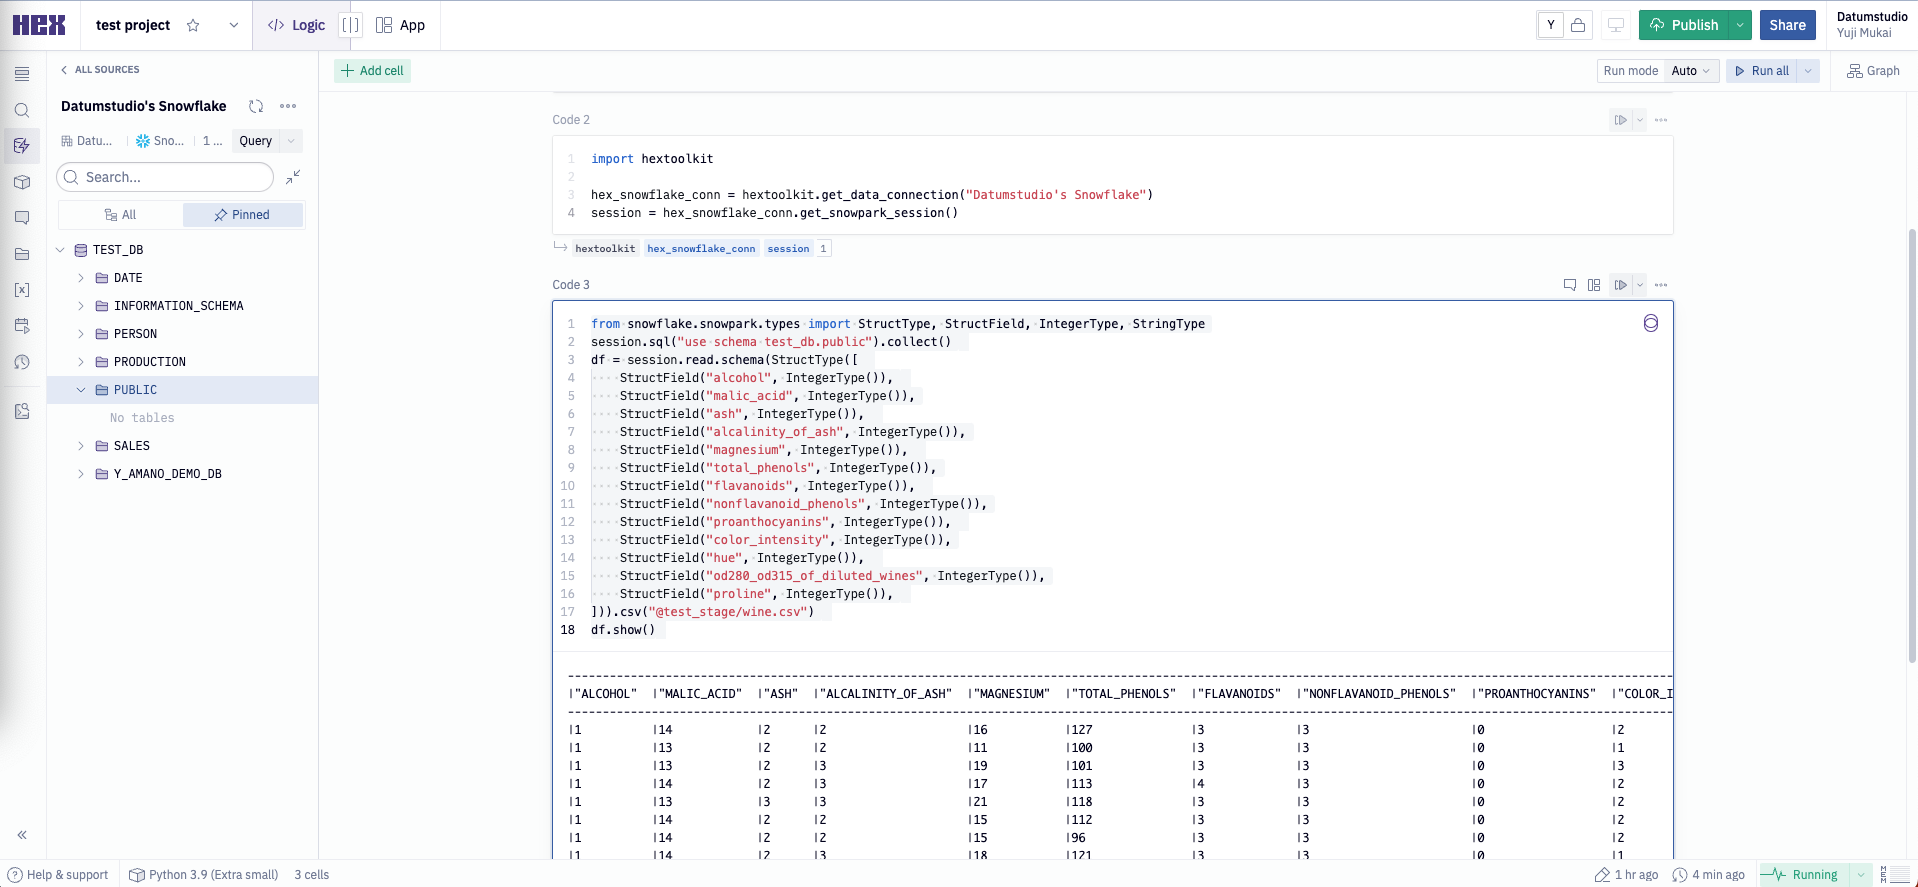Image resolution: width=1918 pixels, height=887 pixels.
Task: Switch to All tables filter
Action: 120,215
